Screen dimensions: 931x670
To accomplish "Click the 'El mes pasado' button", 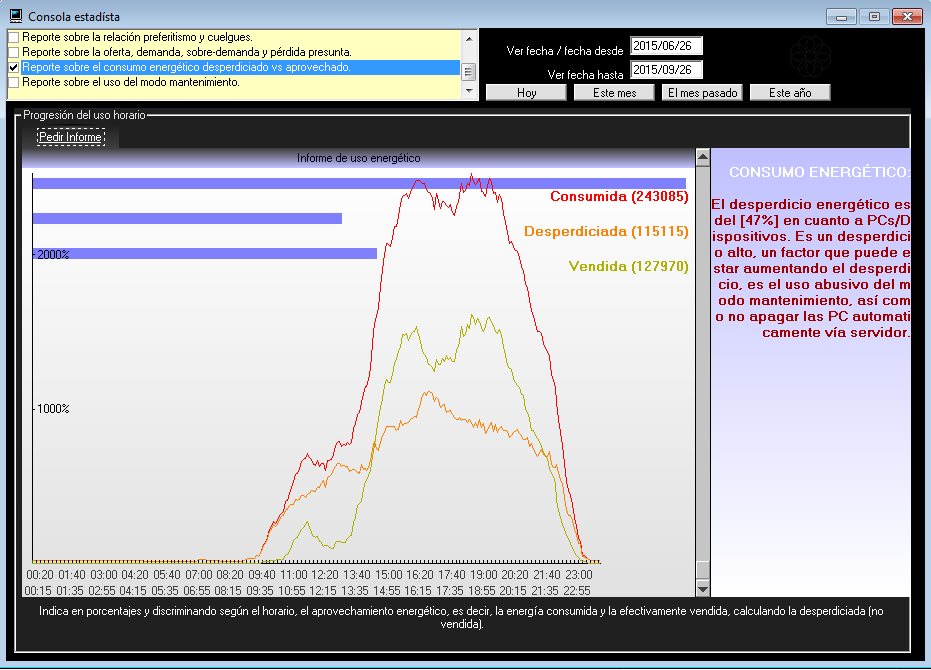I will (x=702, y=93).
